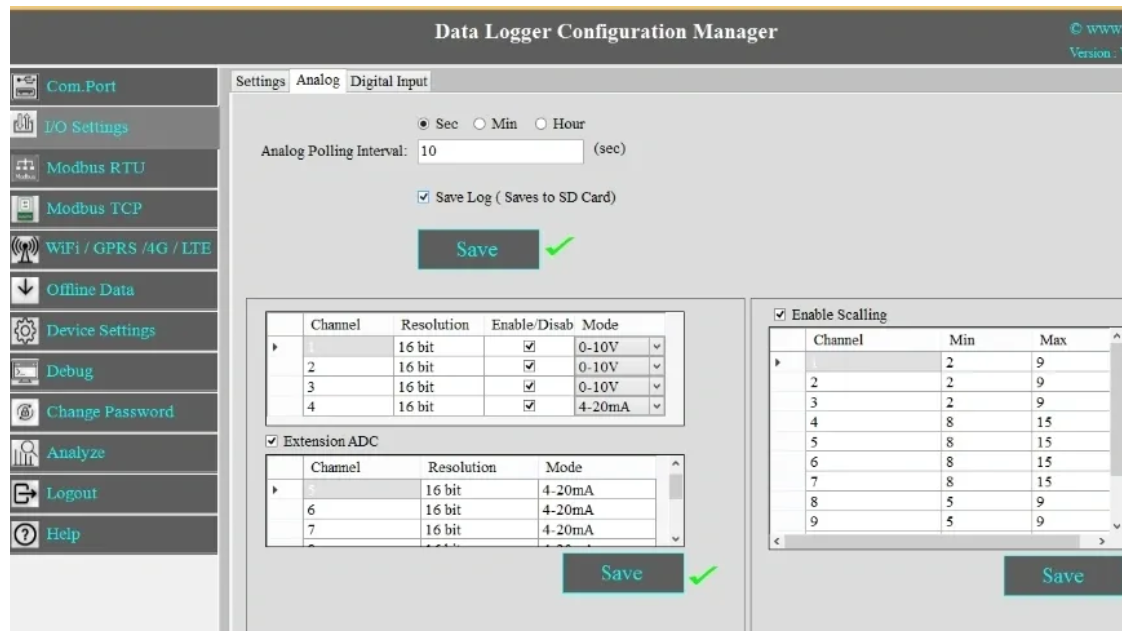Screen dimensions: 1132x636
Task: Select the Modbus TCP sidebar icon
Action: tap(22, 209)
